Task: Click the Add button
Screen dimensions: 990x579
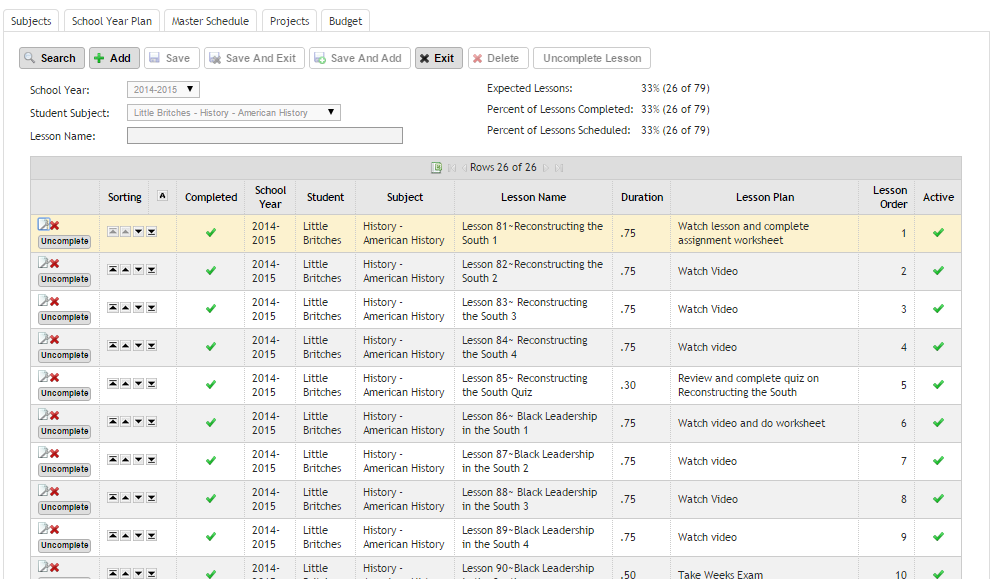Action: (x=114, y=58)
